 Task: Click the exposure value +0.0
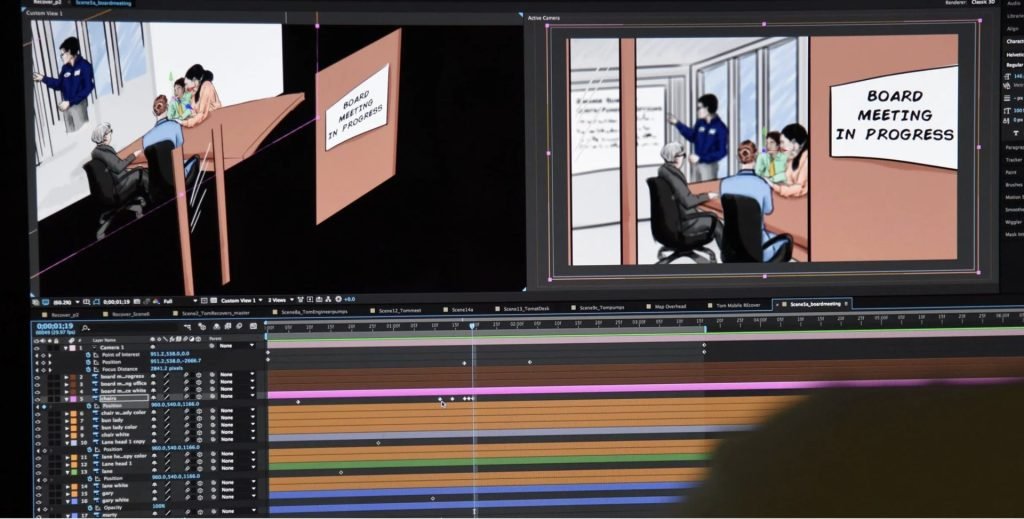point(350,300)
